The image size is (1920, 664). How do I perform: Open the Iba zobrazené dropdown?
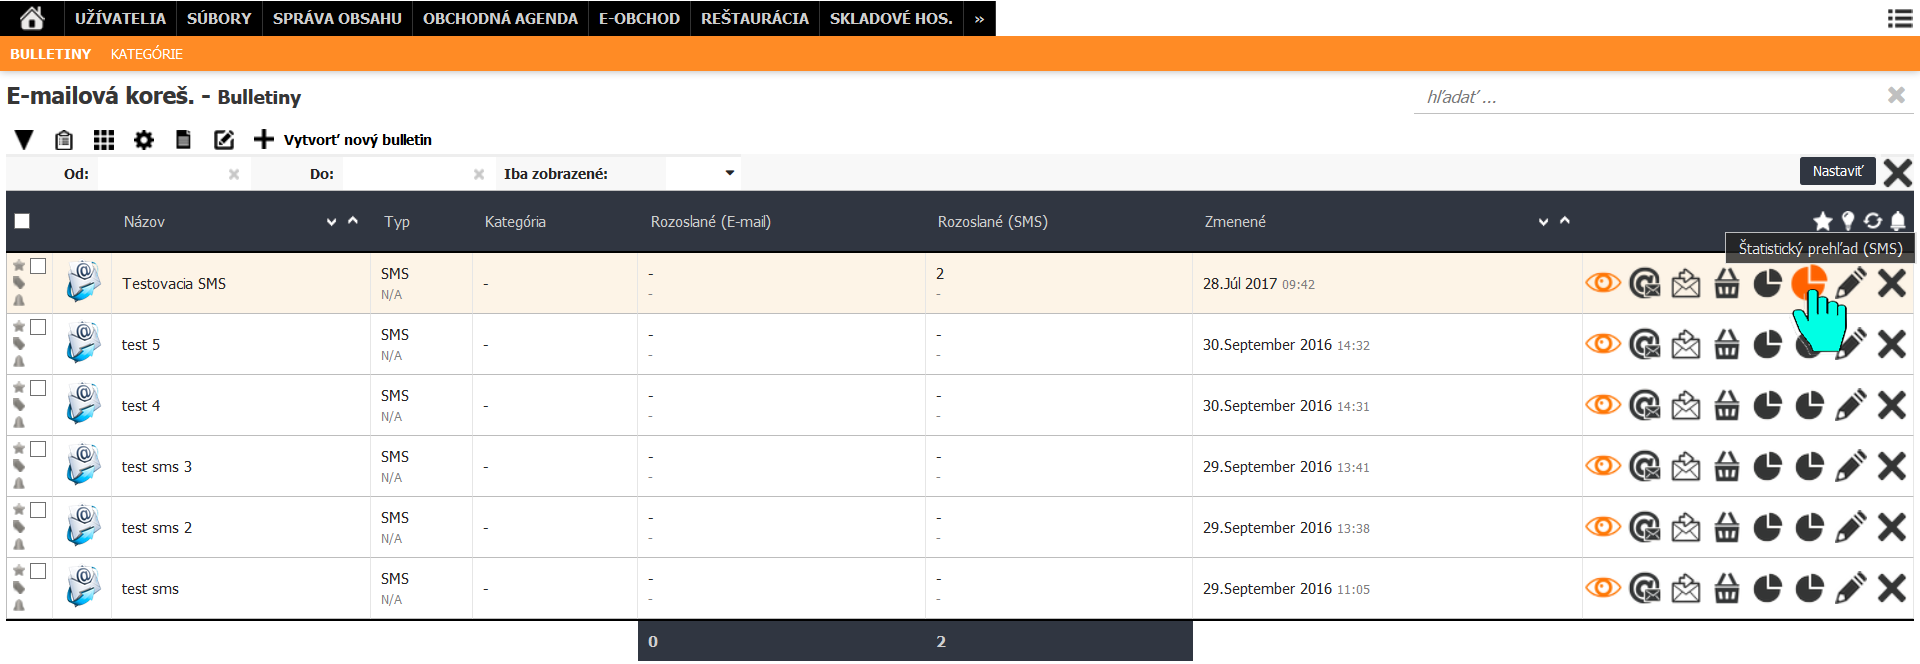pos(701,173)
